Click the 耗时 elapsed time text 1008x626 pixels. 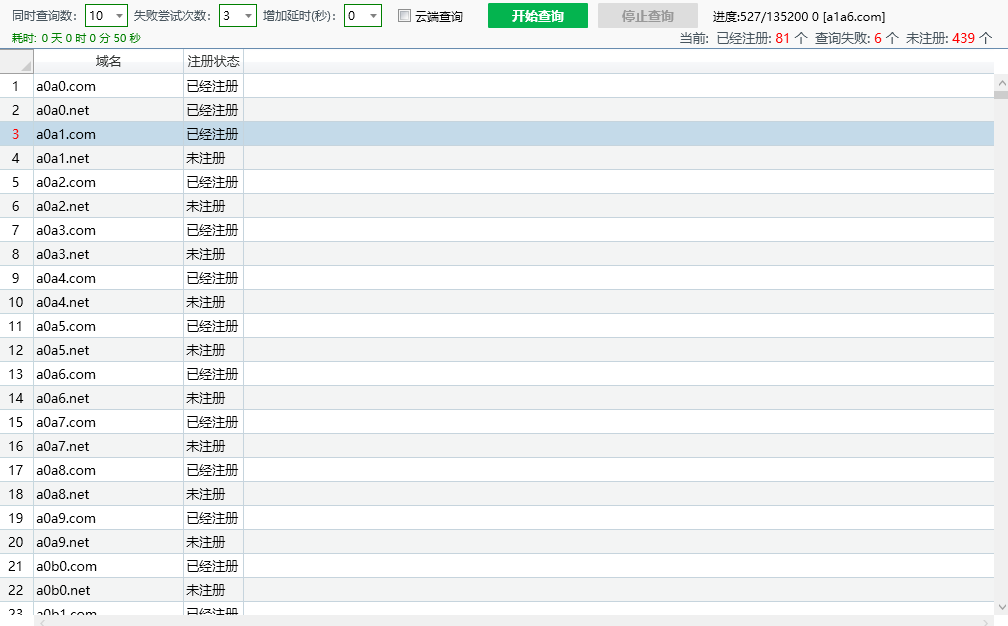(x=76, y=38)
